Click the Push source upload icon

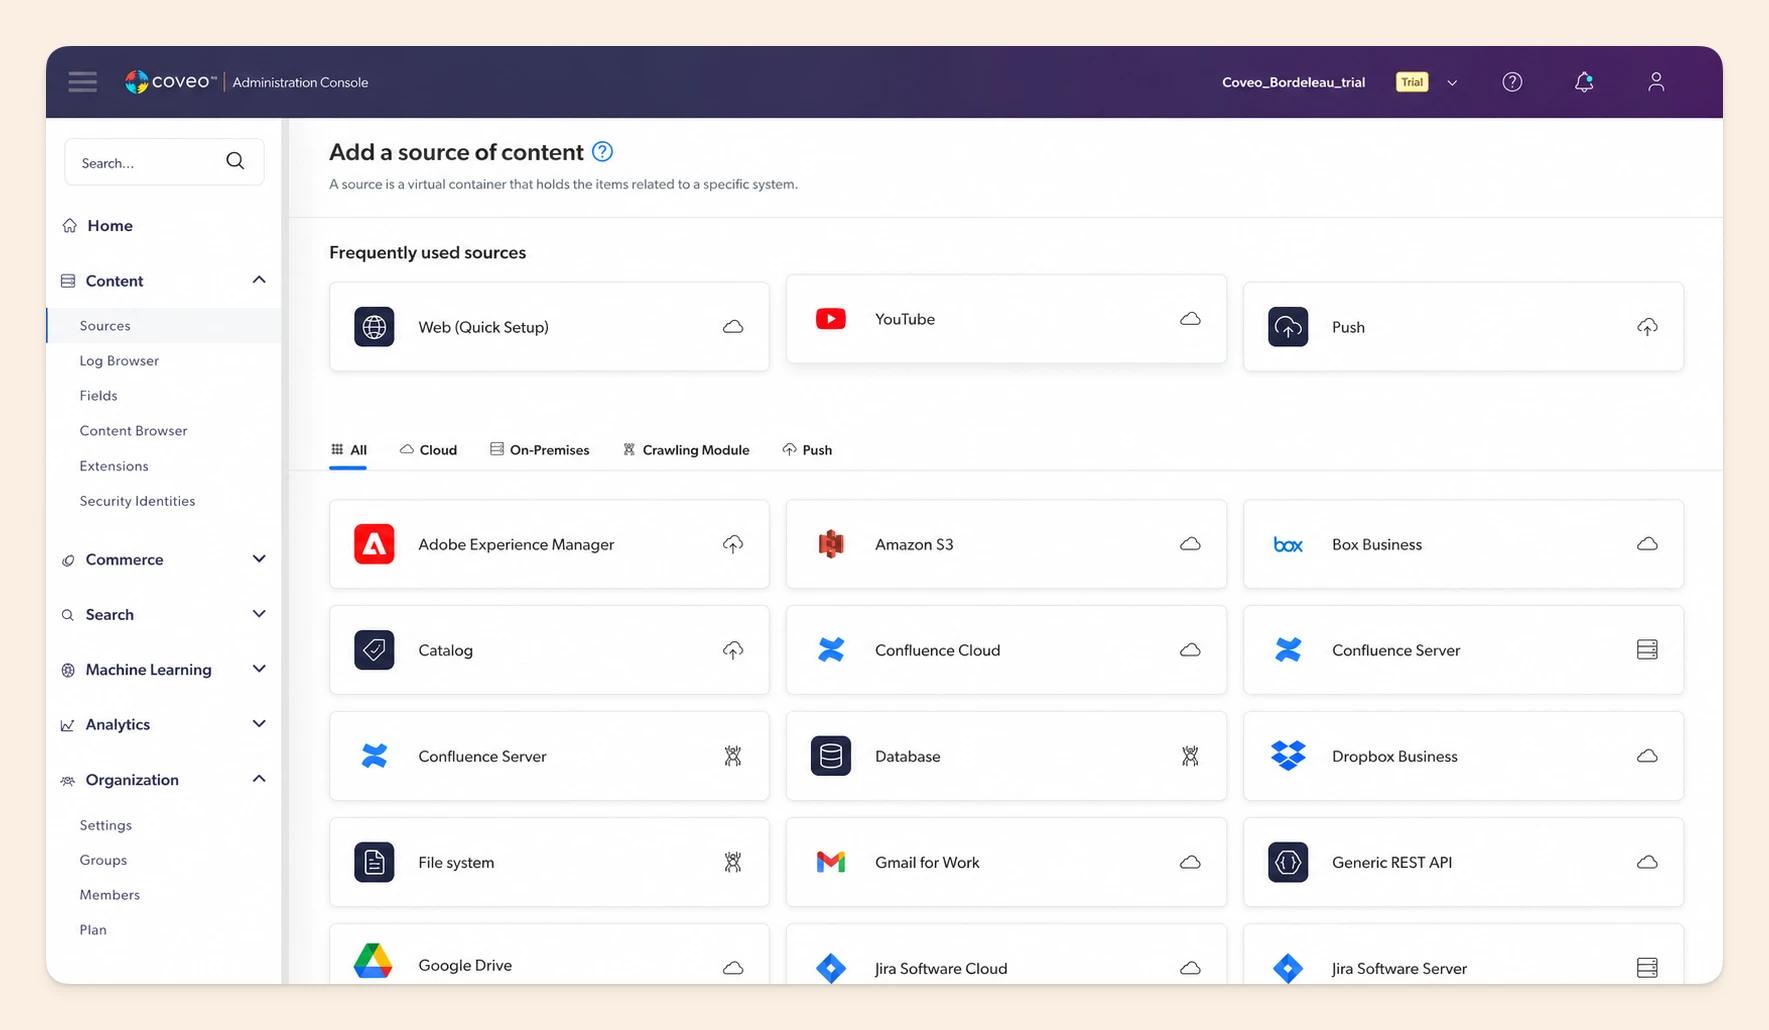[x=1288, y=327]
